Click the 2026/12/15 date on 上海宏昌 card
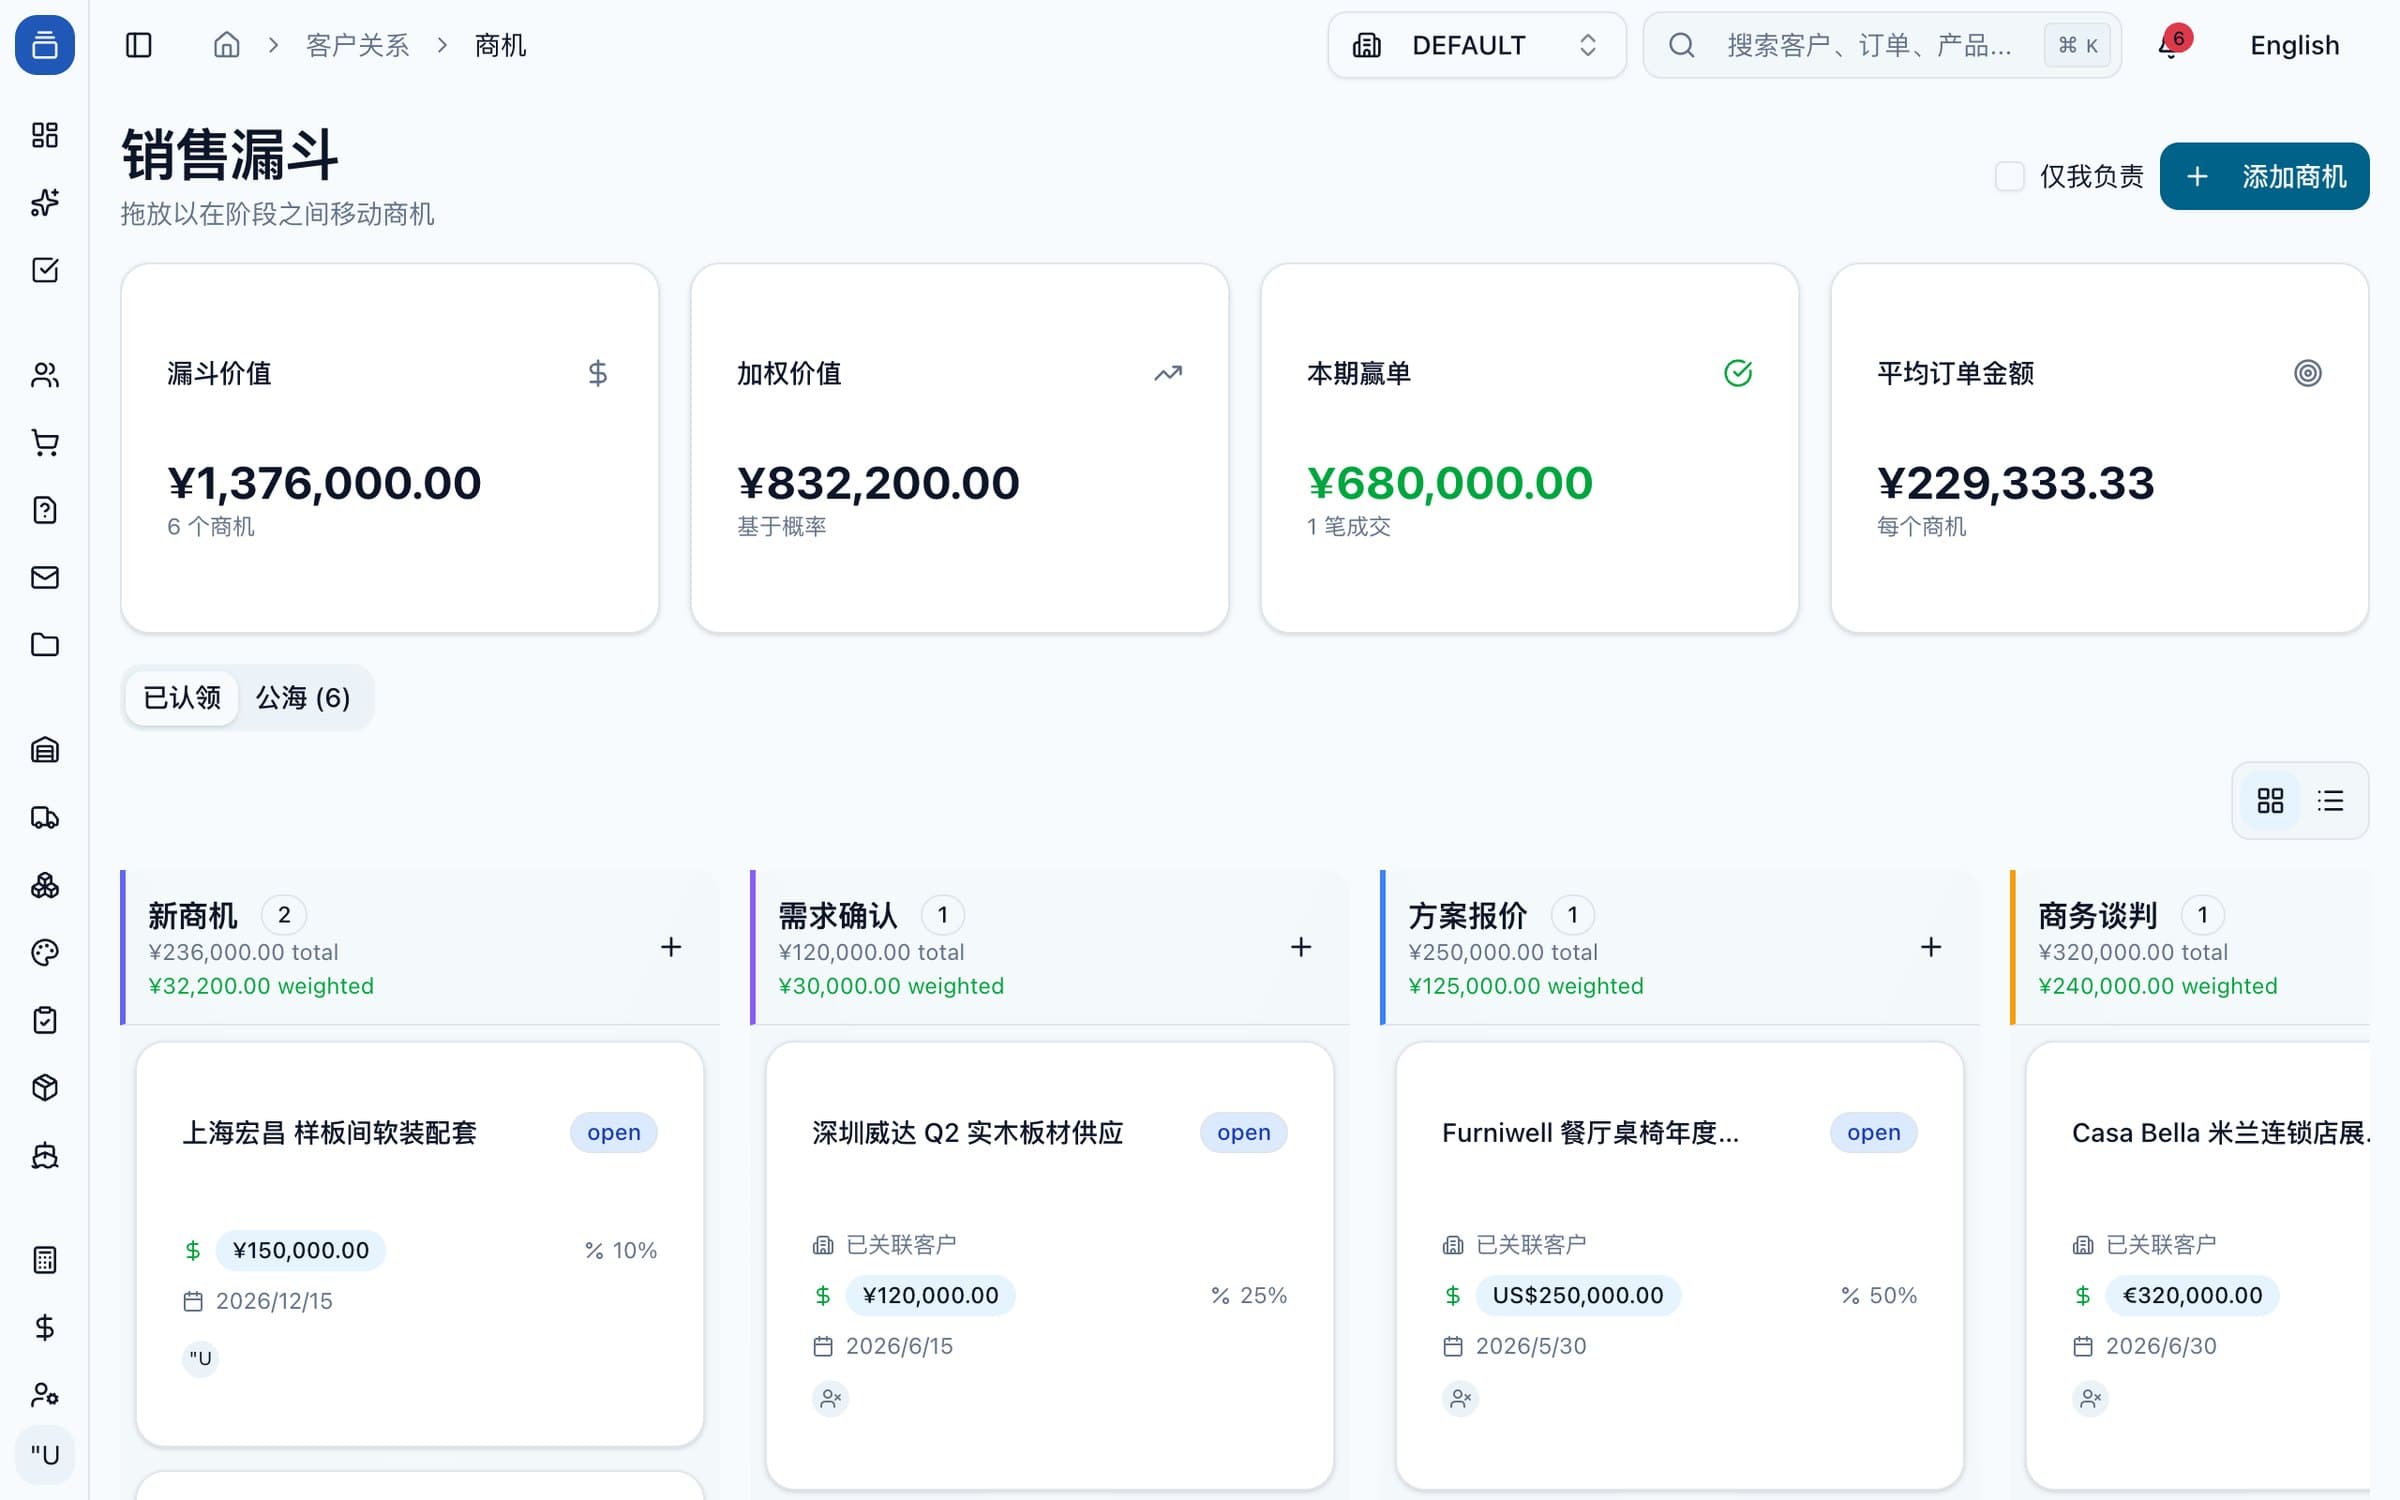Screen dimensions: 2400x1500 coord(274,1301)
